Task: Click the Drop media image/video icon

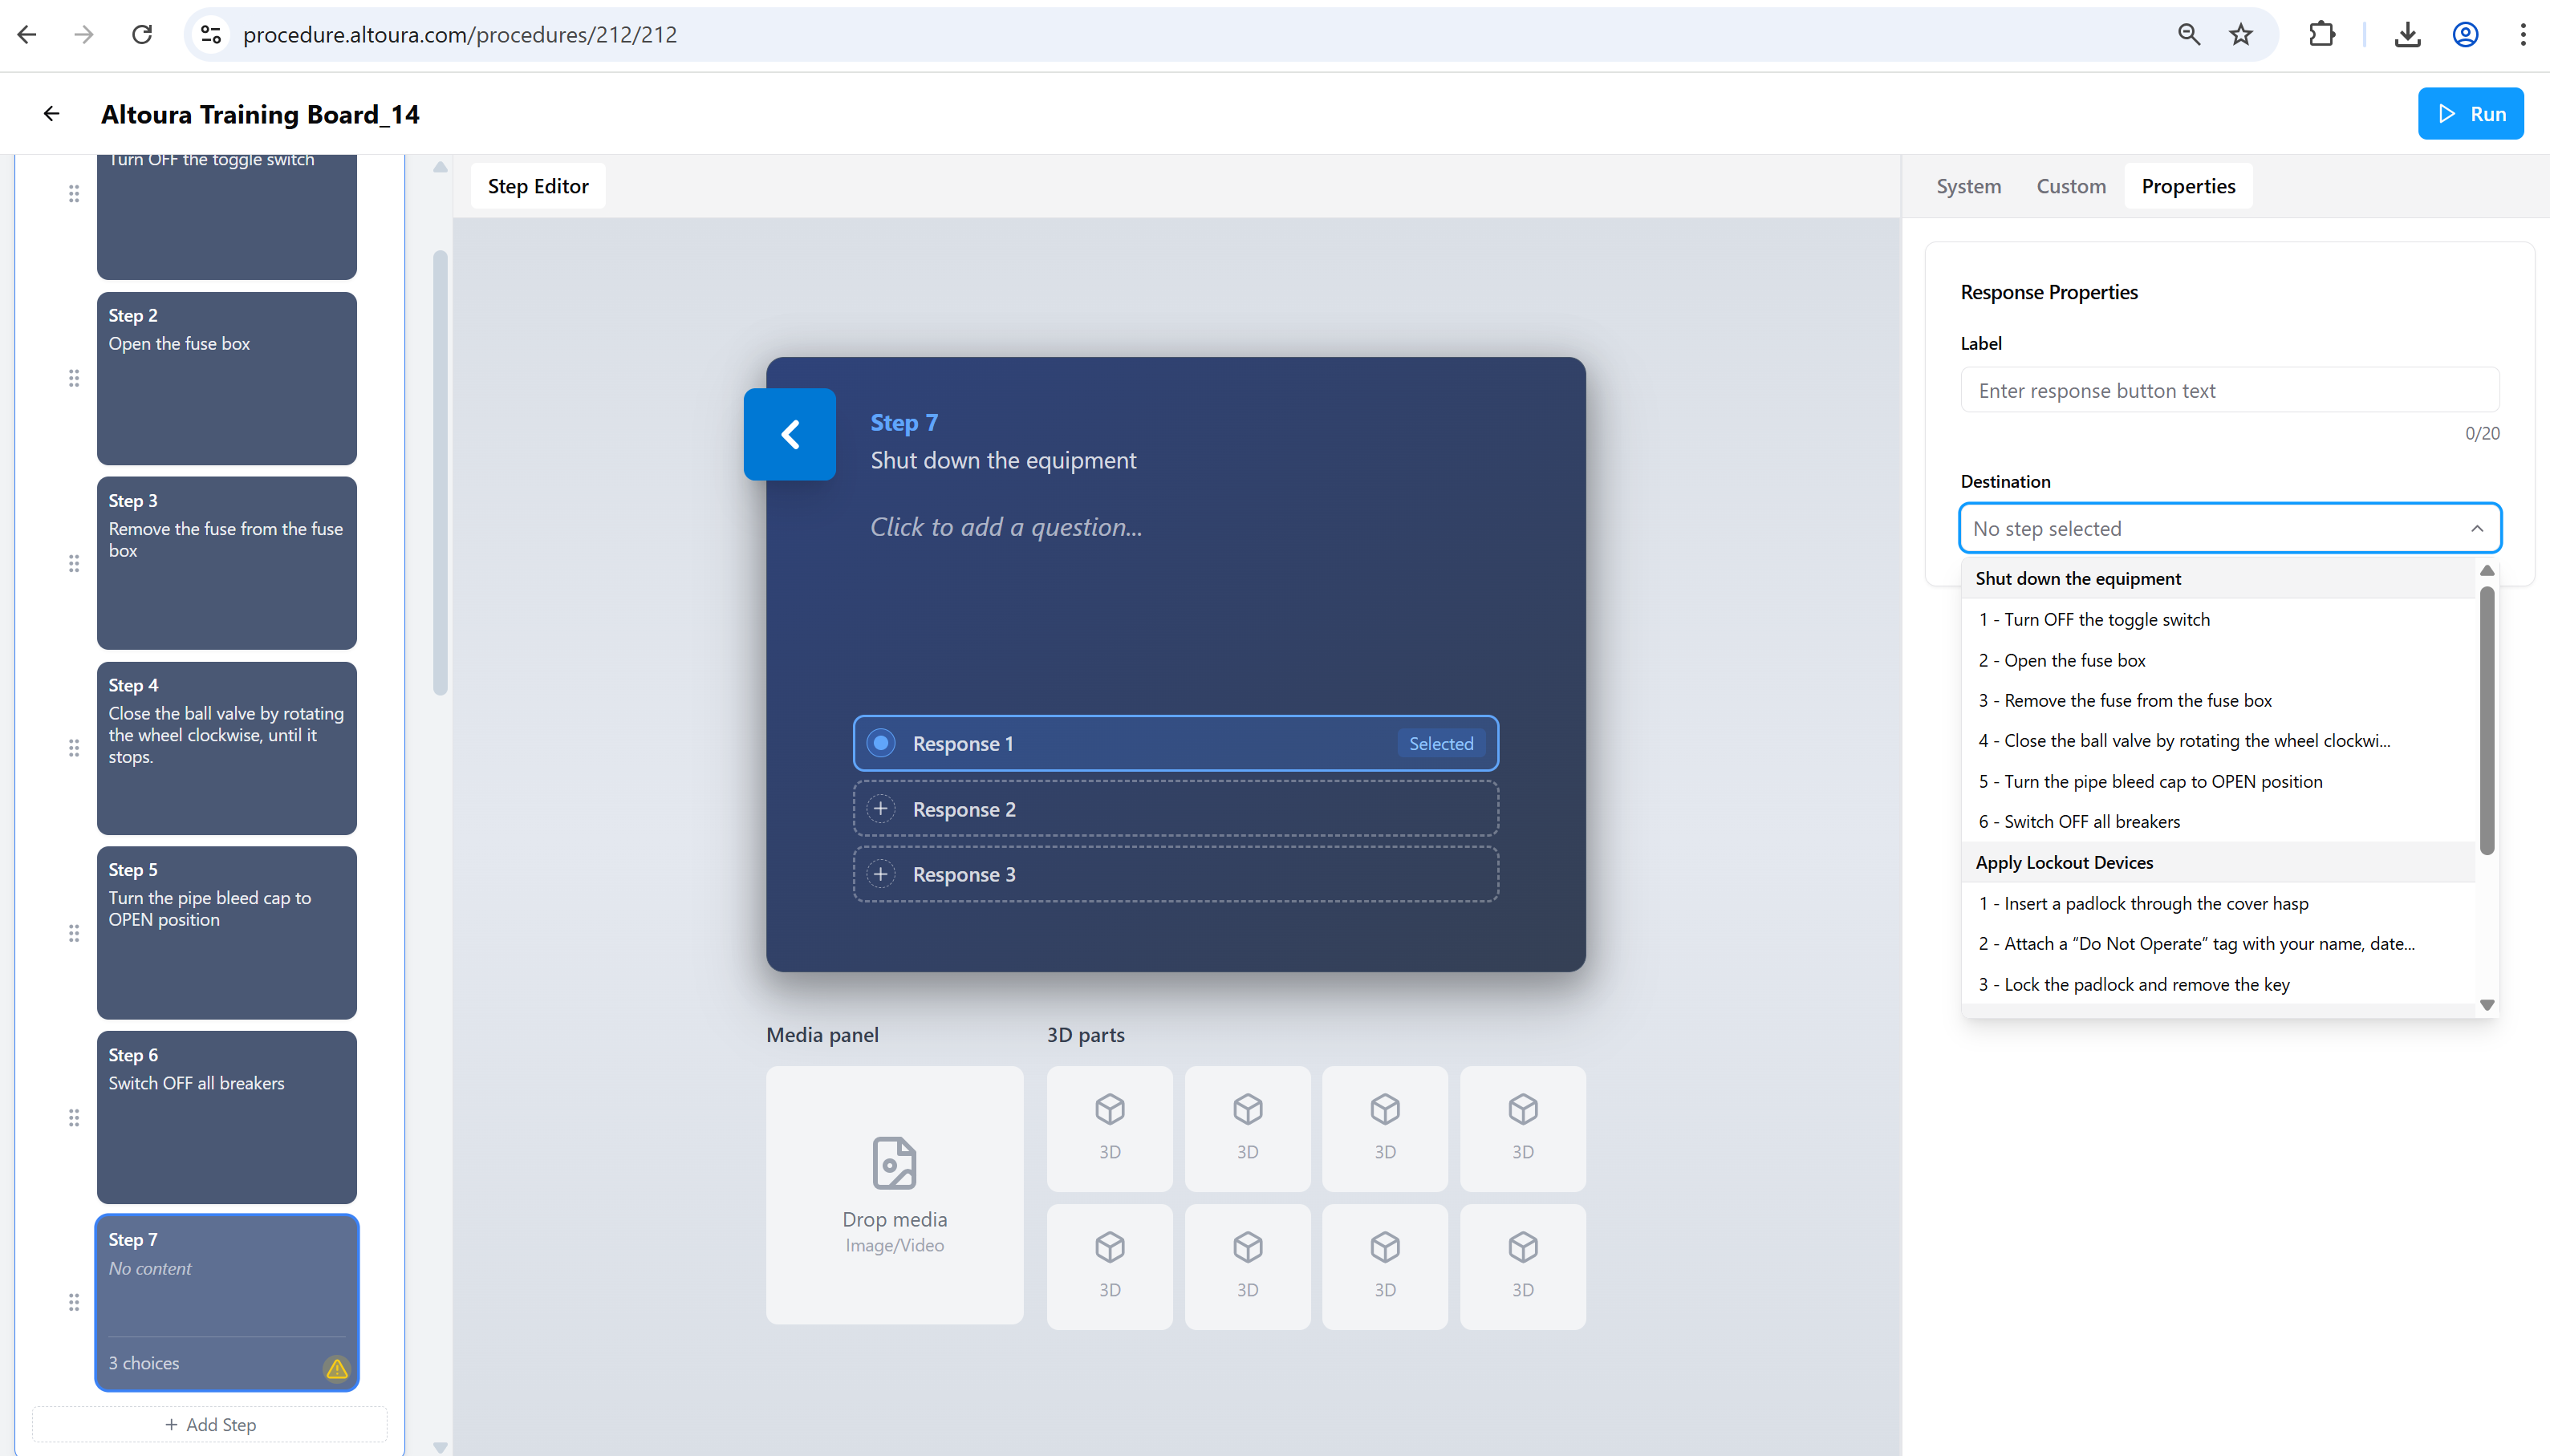Action: coord(894,1163)
